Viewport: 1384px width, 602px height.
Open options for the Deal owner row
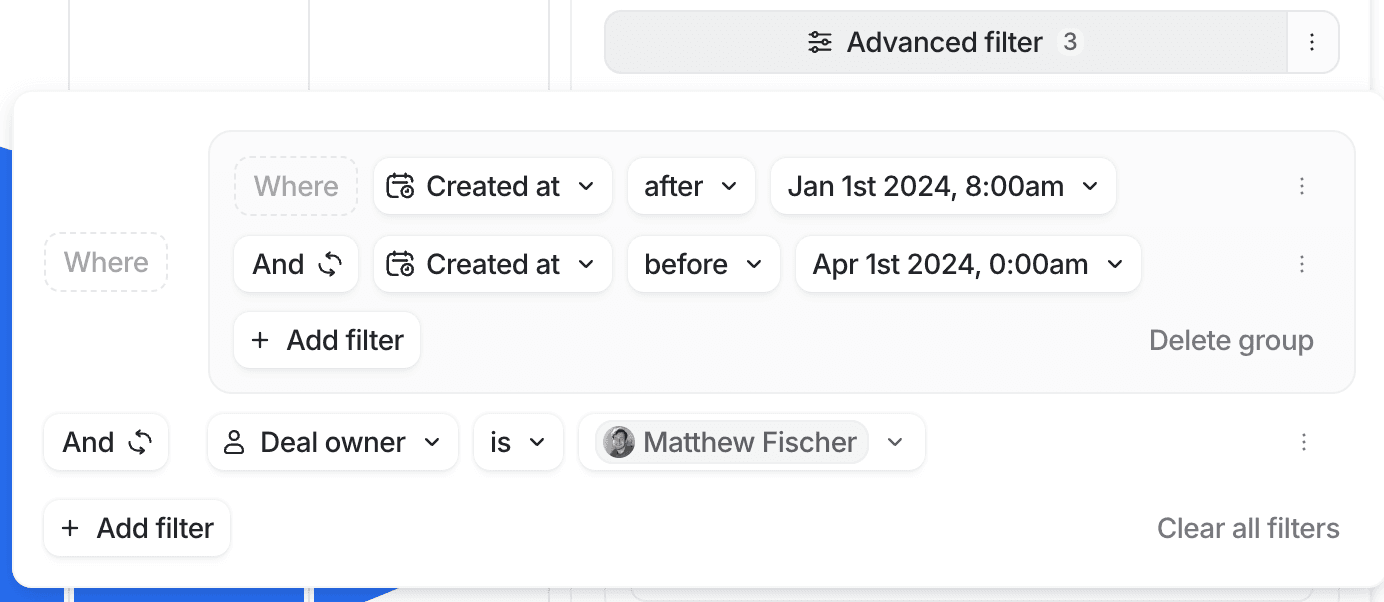pyautogui.click(x=1304, y=442)
